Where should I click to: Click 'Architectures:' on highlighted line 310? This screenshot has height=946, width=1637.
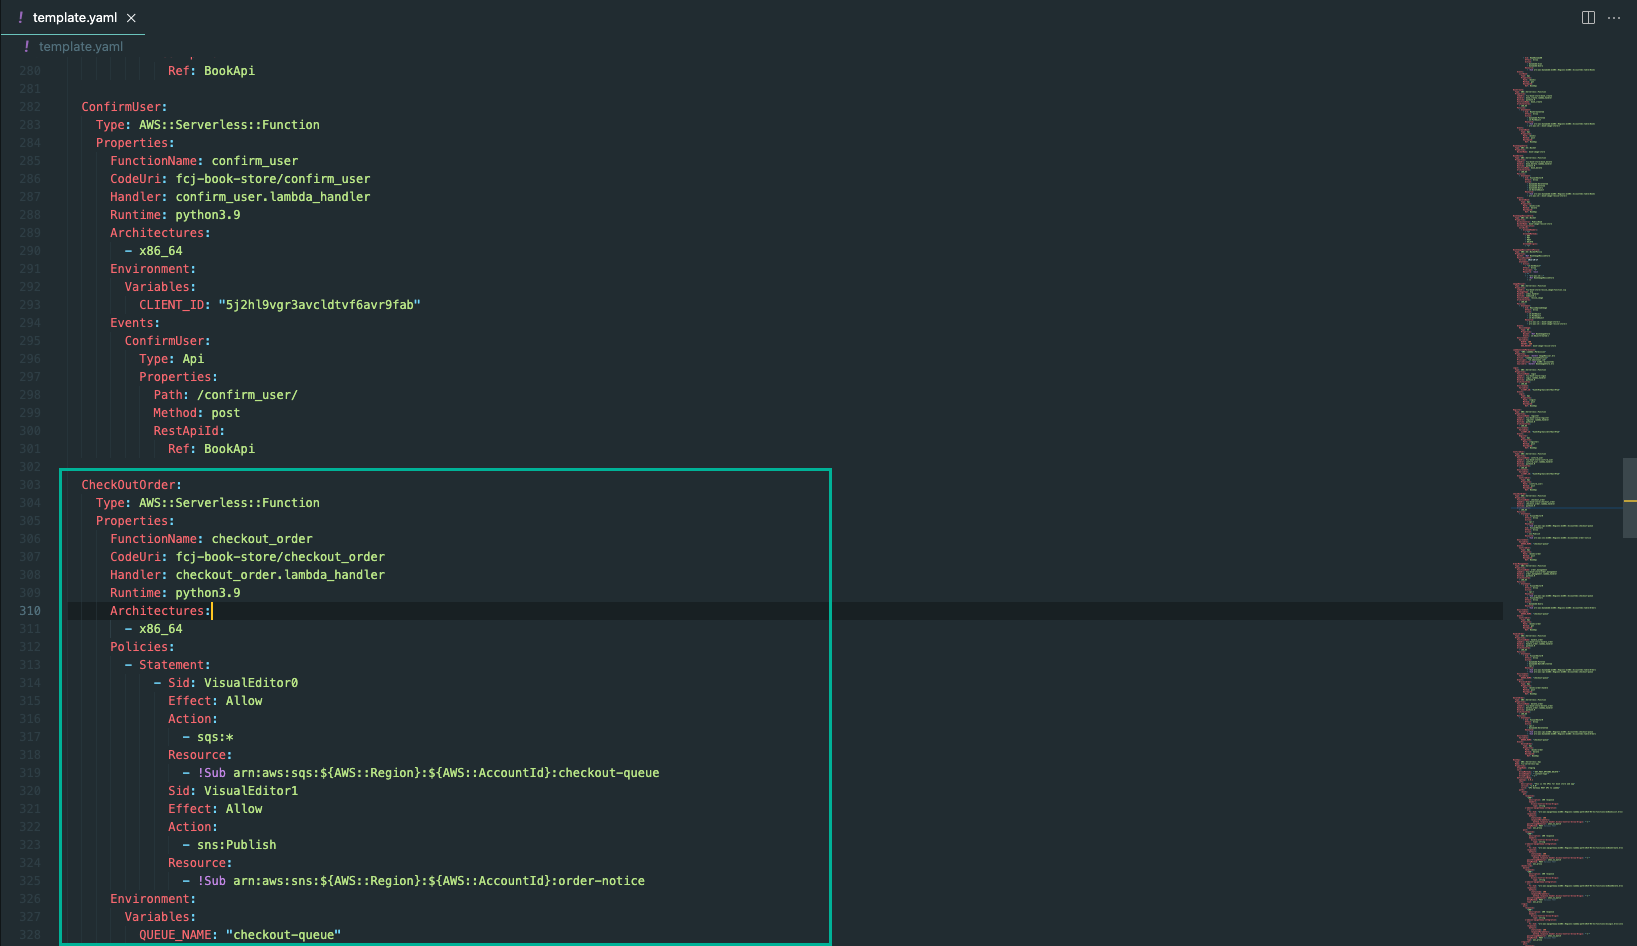pos(160,611)
